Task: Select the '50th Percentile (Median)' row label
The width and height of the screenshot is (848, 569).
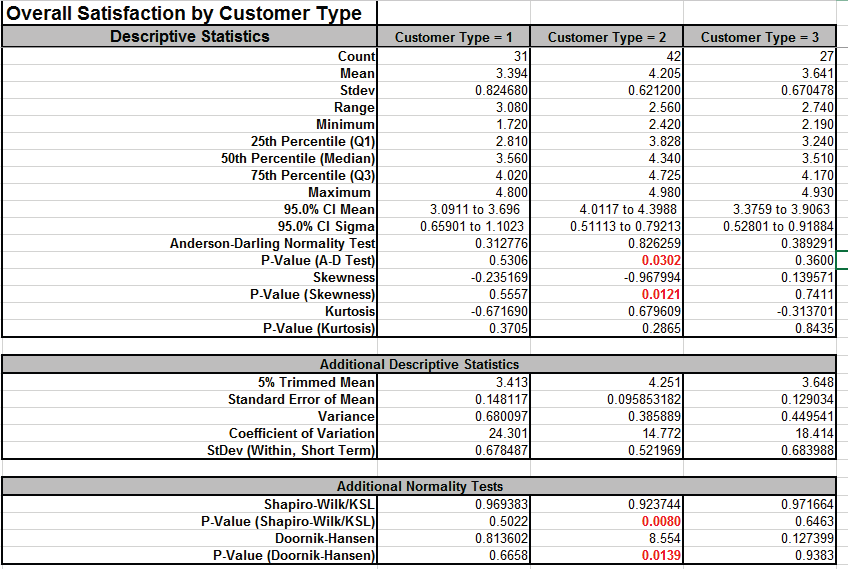Action: 298,158
